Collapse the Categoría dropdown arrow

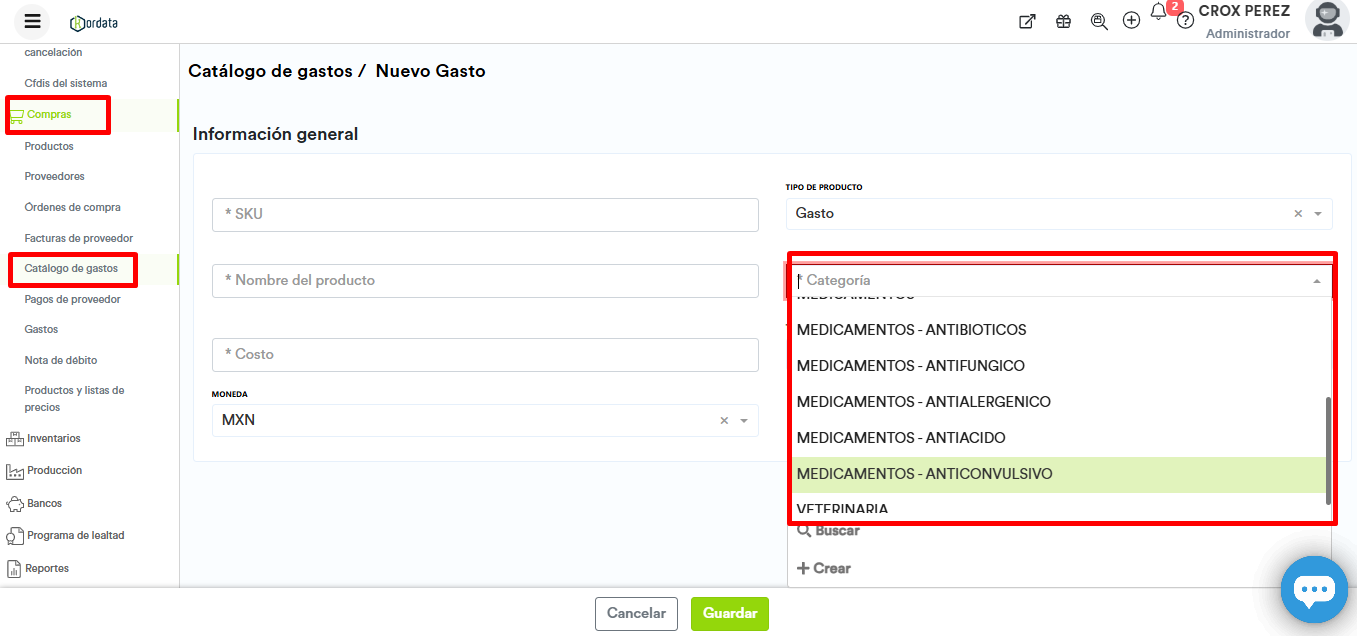(x=1316, y=282)
